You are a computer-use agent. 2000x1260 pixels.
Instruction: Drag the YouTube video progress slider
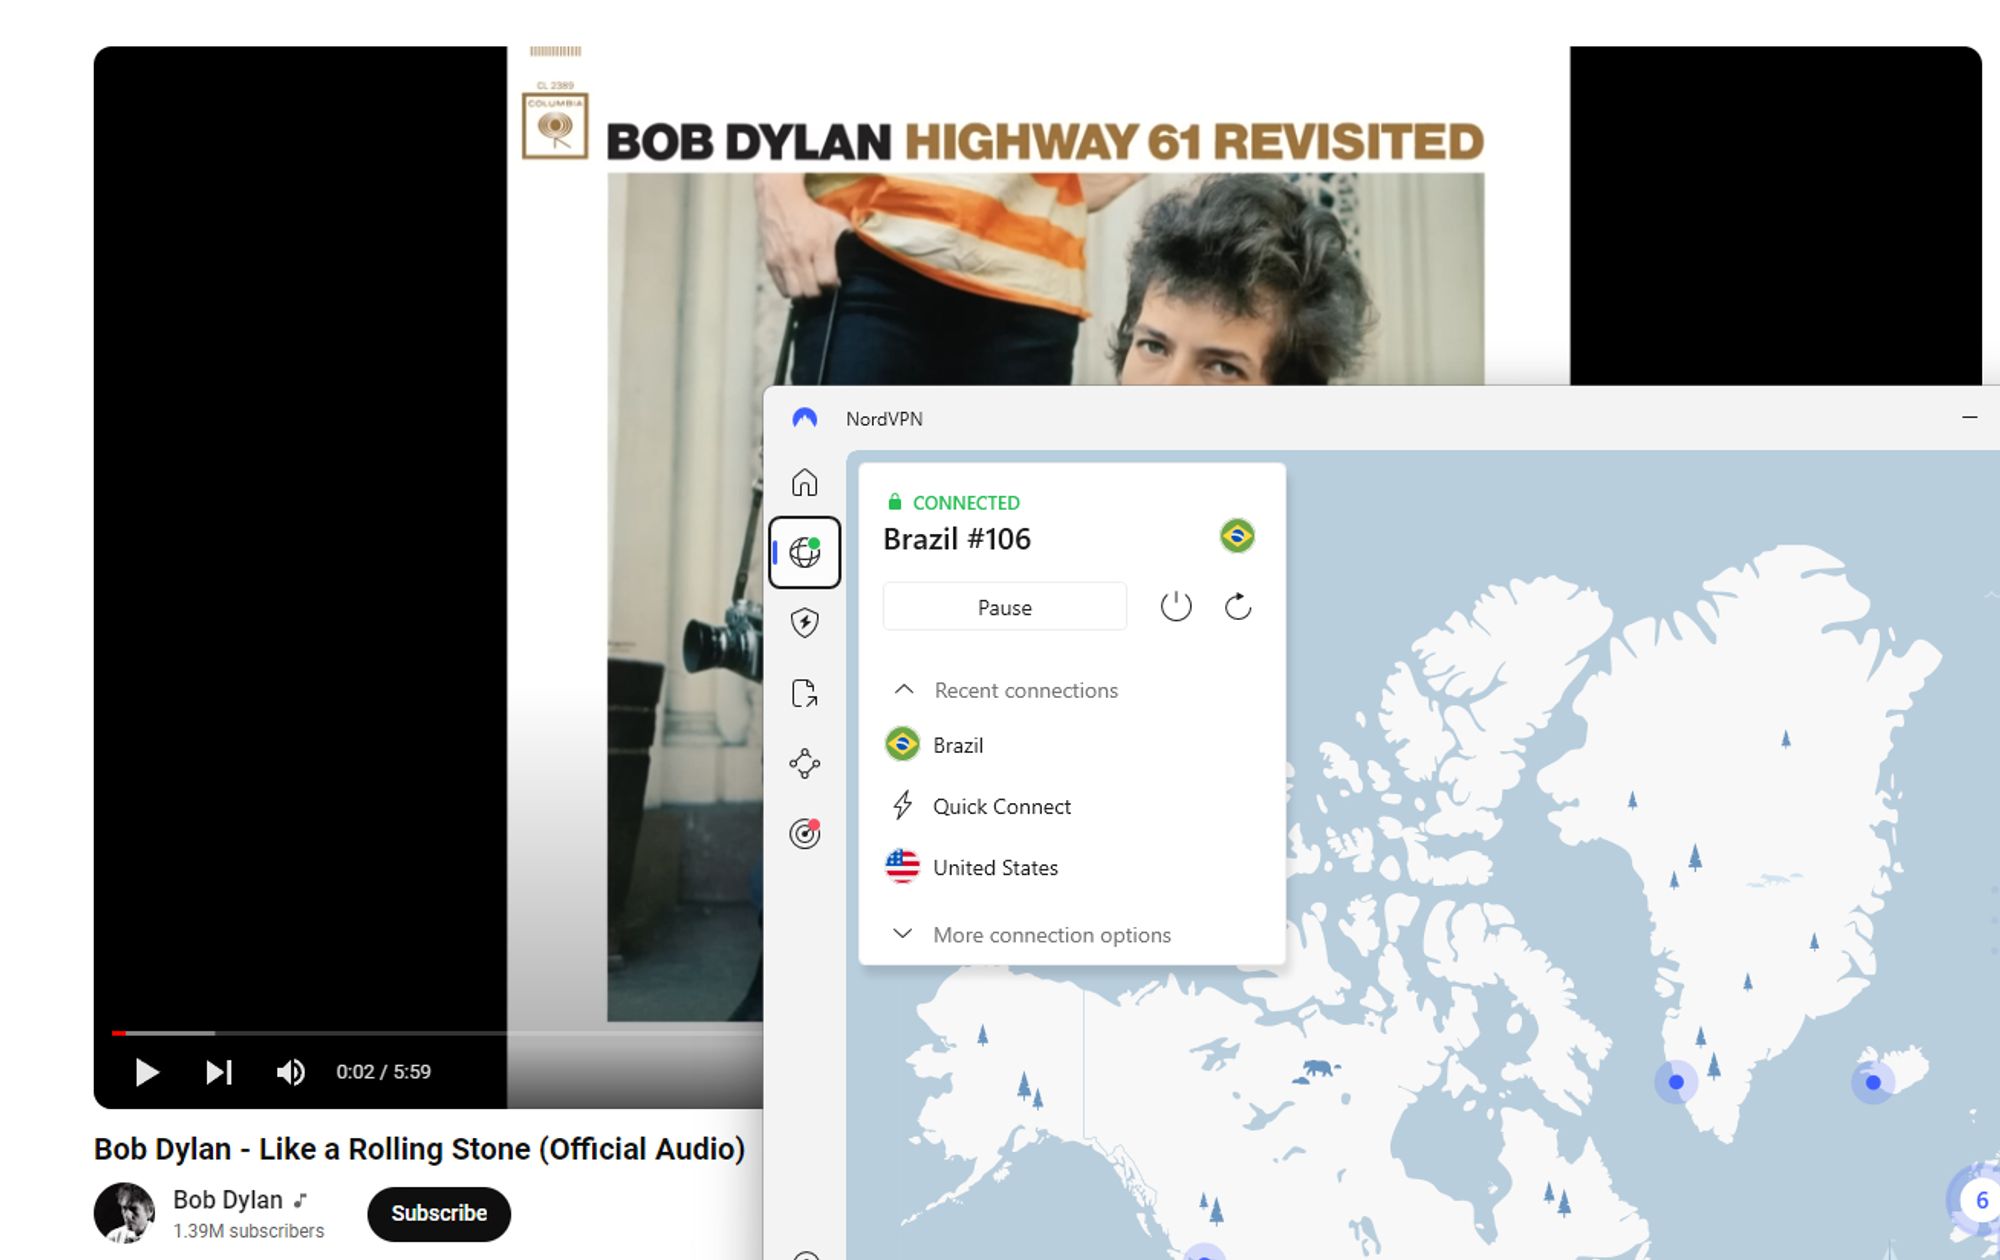click(116, 1032)
